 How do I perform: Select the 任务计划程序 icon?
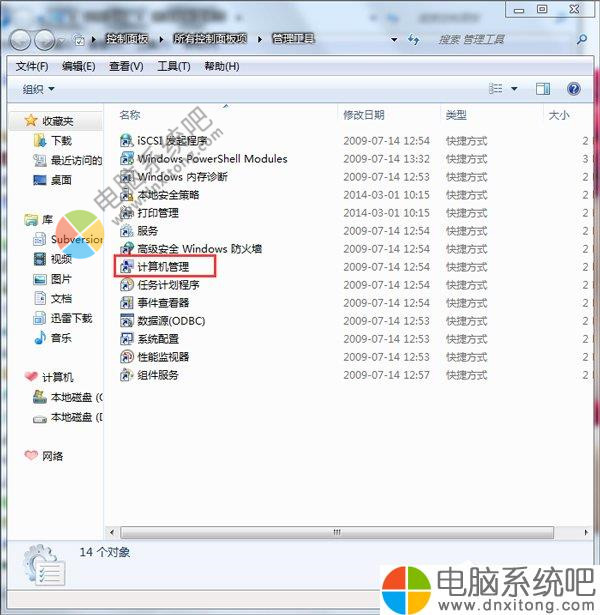[127, 285]
